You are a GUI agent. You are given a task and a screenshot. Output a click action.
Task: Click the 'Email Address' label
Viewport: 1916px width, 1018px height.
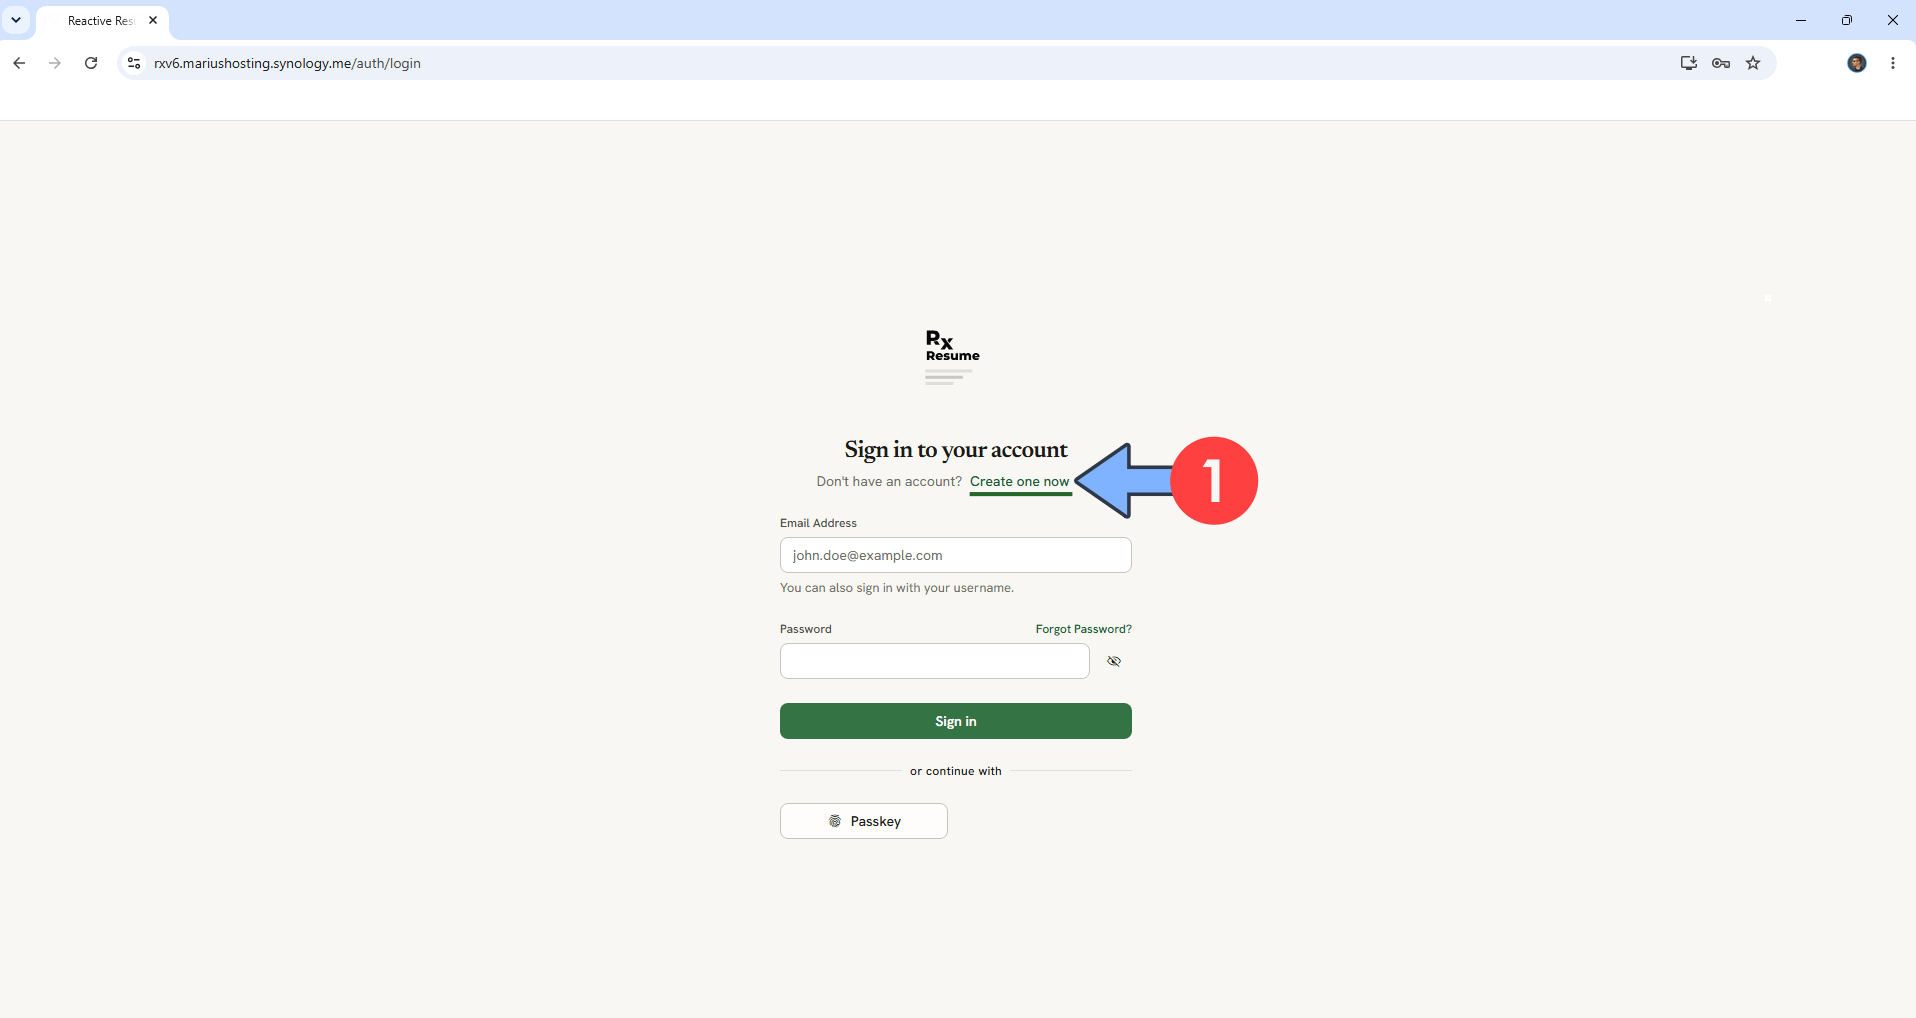point(818,523)
